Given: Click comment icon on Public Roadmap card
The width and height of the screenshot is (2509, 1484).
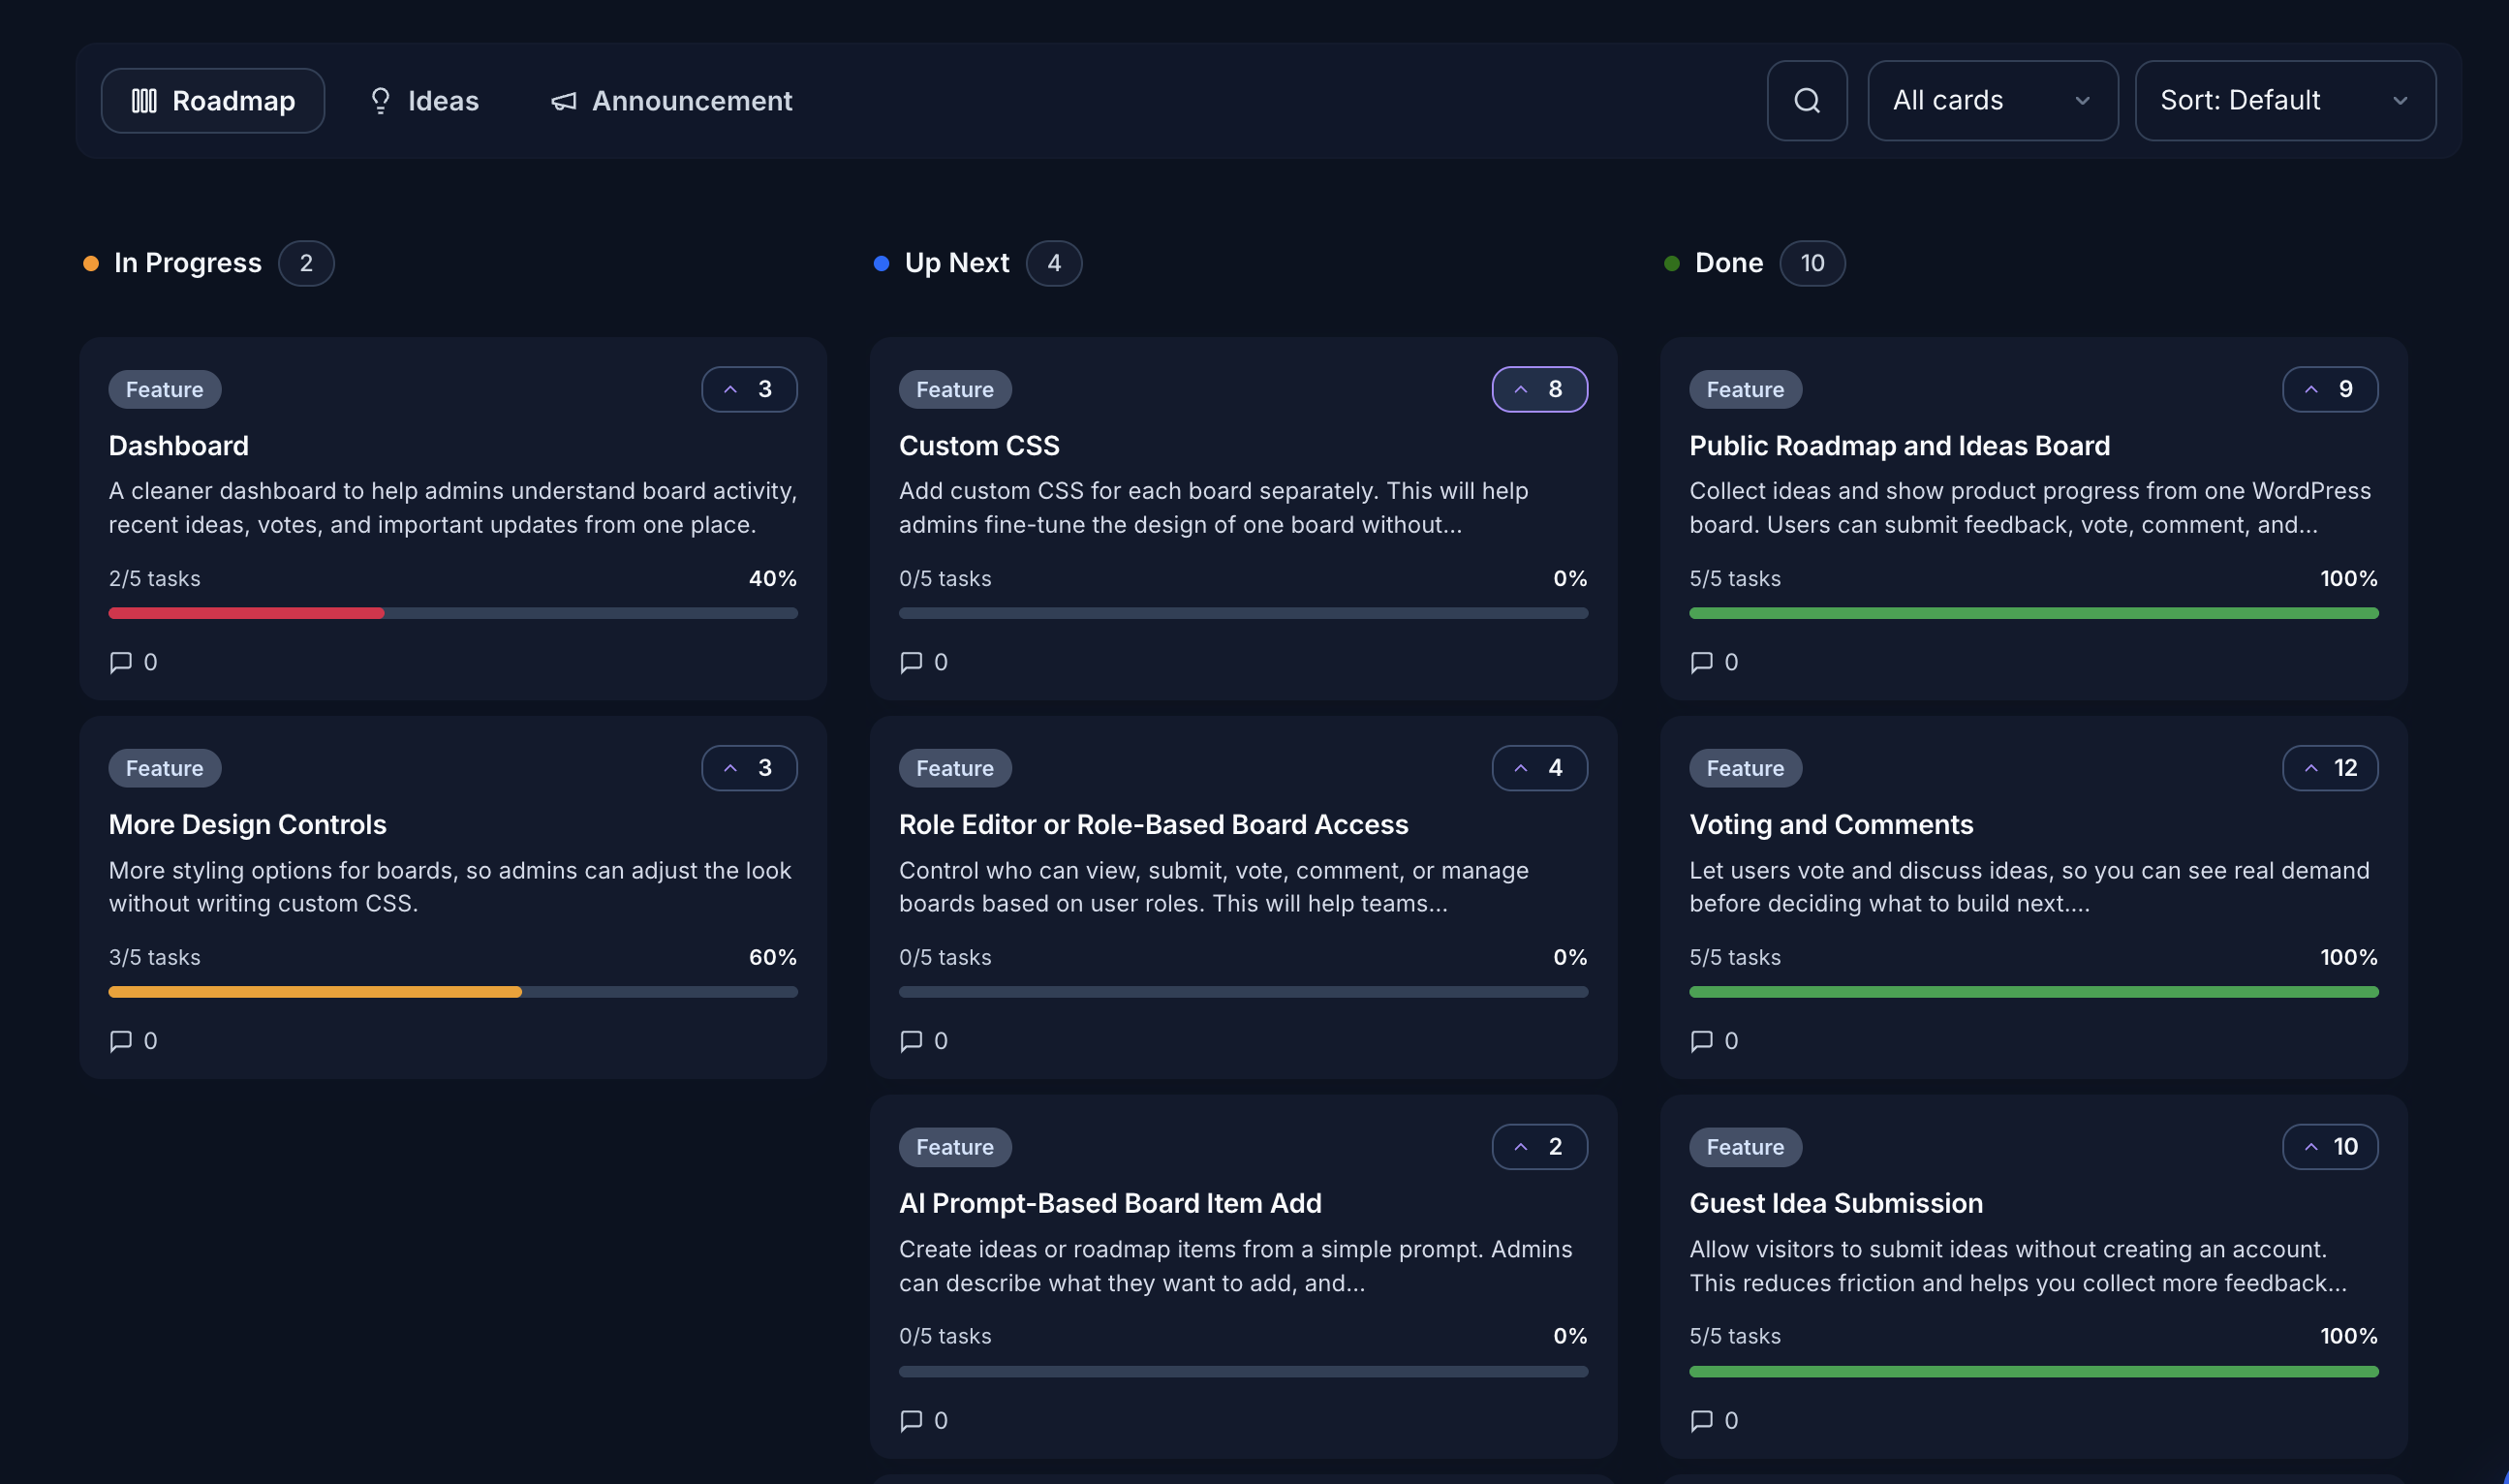Looking at the screenshot, I should [1701, 662].
